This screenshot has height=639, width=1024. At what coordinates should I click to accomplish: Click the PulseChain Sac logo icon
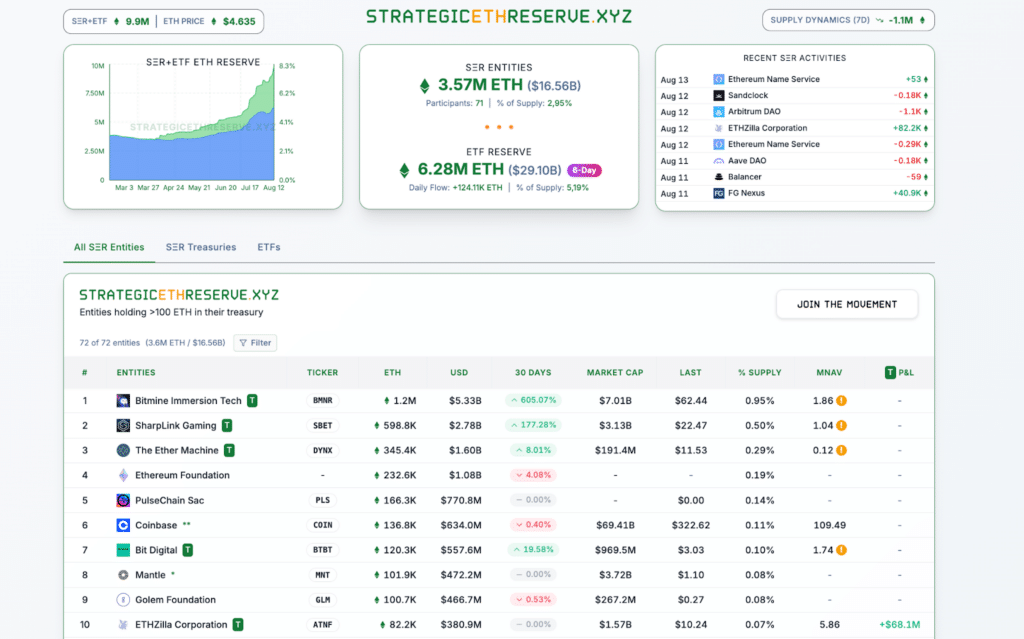point(123,500)
